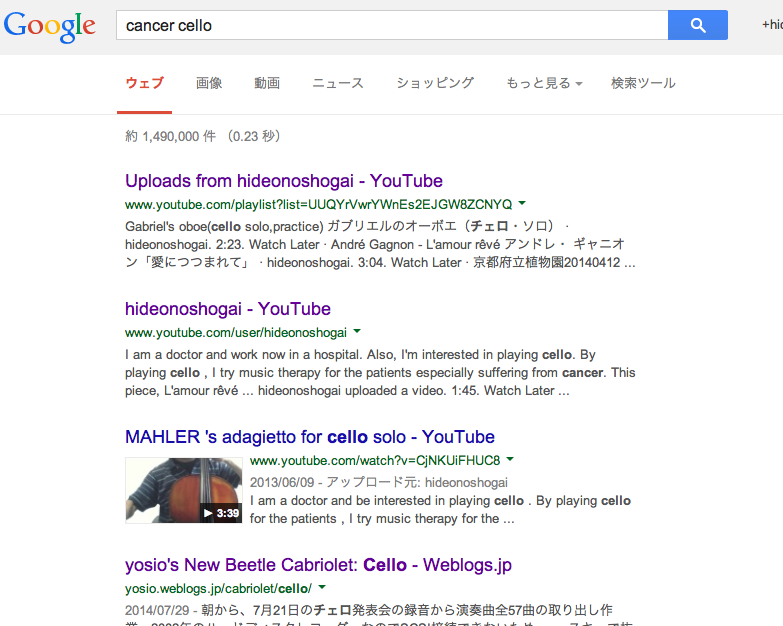Screen dimensions: 783x626
Task: Click the URL www.youtube.com/watch?v=CjNKUiFHUC8
Action: (375, 460)
